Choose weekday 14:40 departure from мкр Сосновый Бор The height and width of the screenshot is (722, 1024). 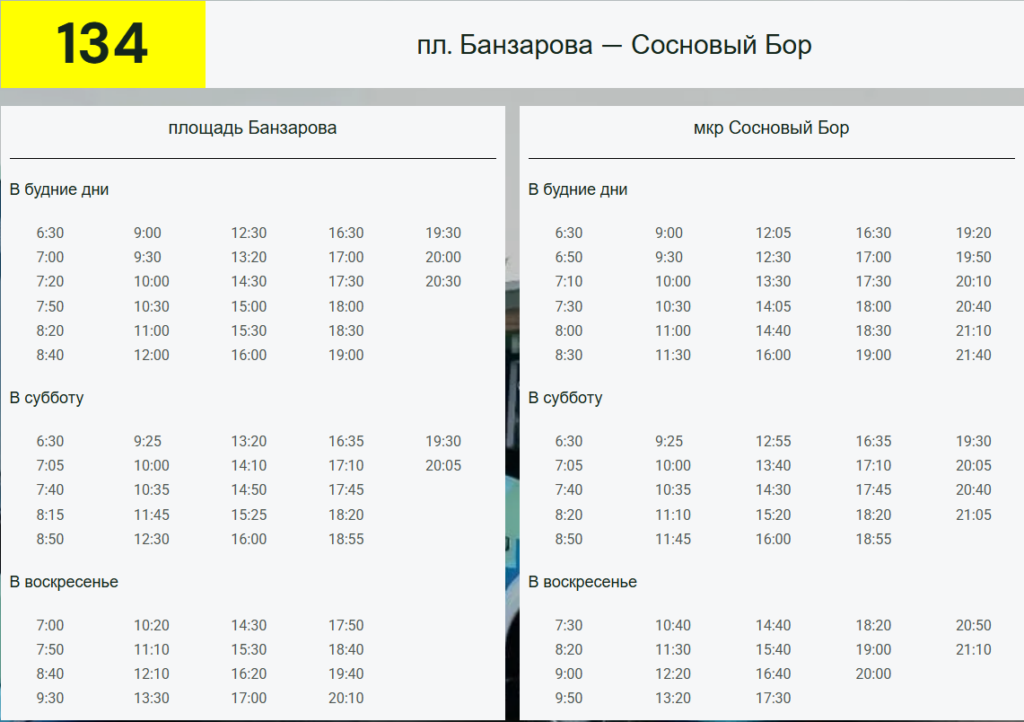tap(773, 331)
